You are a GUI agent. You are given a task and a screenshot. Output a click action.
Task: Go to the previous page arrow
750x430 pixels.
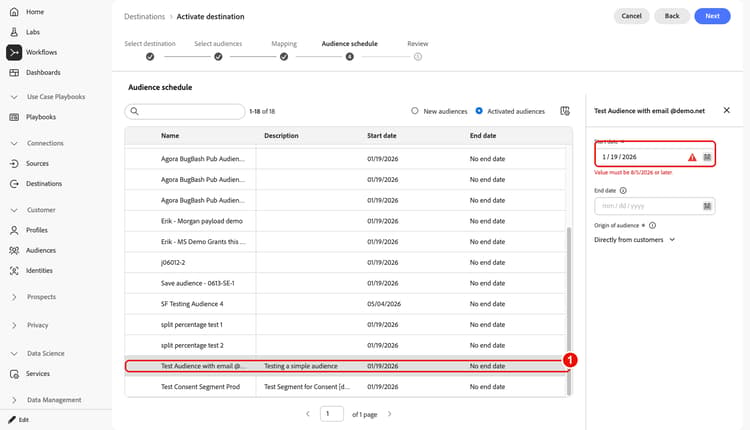pos(308,414)
